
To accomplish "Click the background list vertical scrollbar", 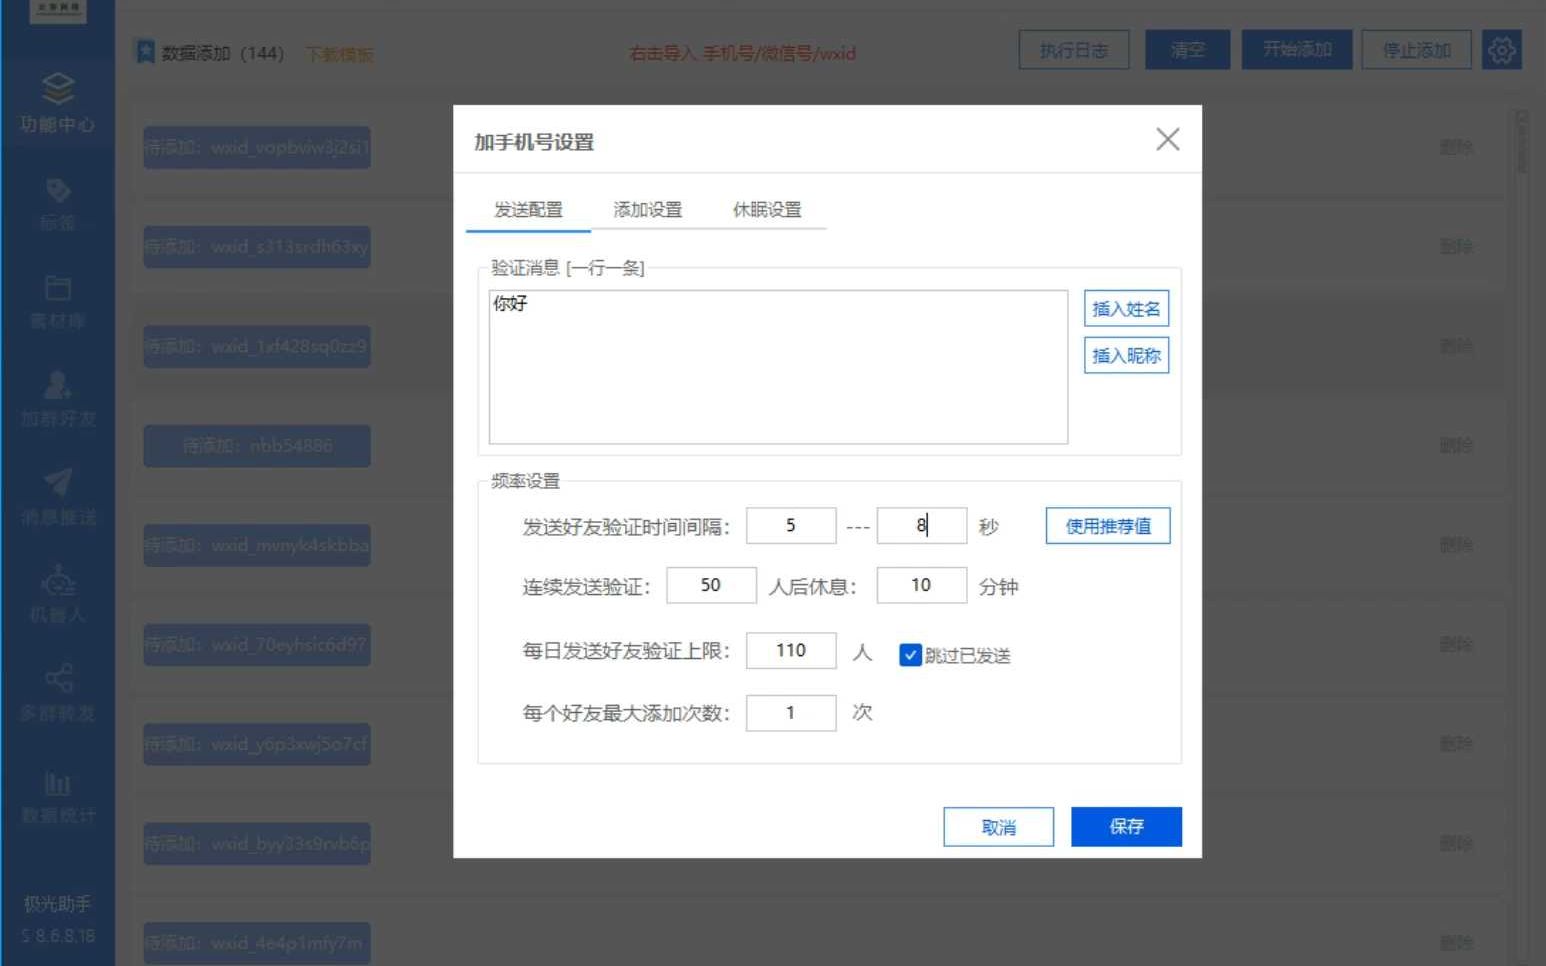I will 1522,142.
